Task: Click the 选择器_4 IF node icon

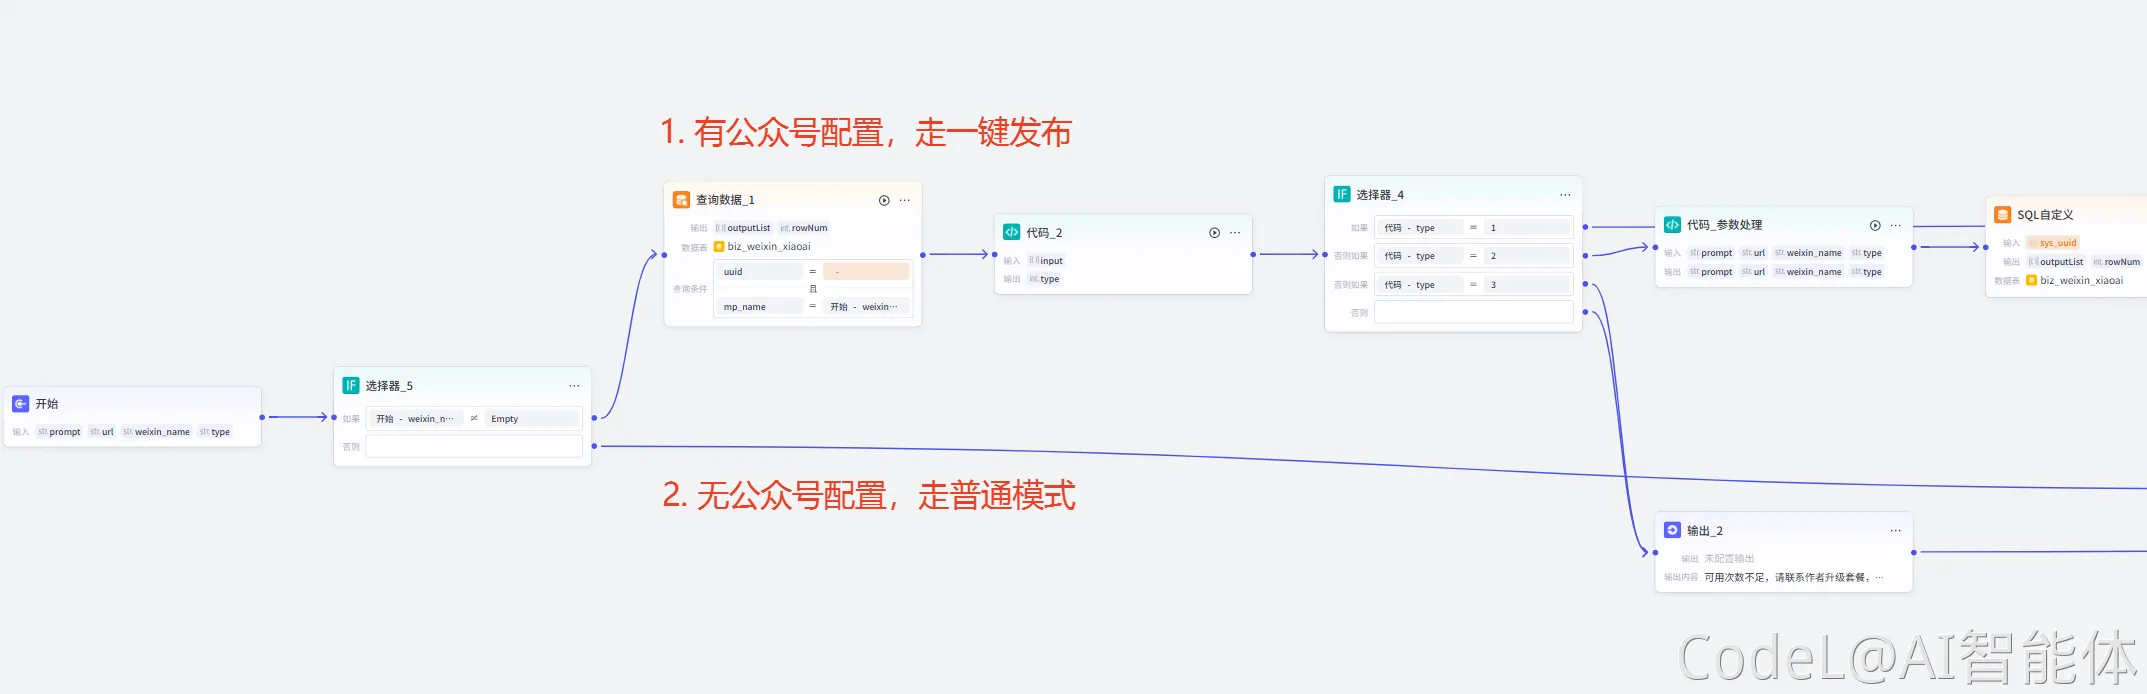Action: point(1342,195)
